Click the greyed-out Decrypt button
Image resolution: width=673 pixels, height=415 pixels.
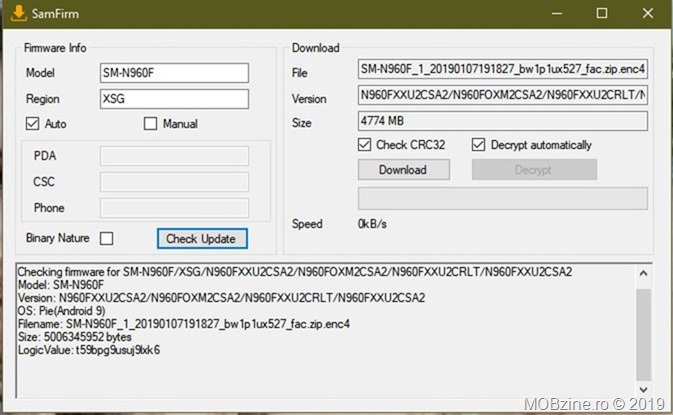tap(534, 170)
